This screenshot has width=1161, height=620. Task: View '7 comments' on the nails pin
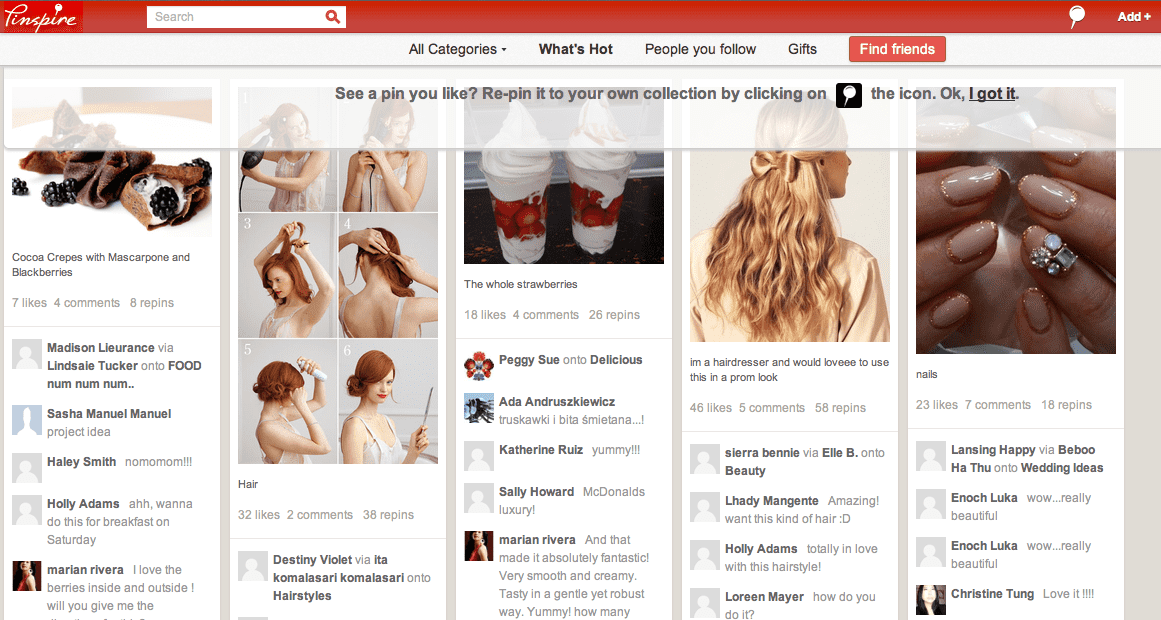click(x=997, y=405)
